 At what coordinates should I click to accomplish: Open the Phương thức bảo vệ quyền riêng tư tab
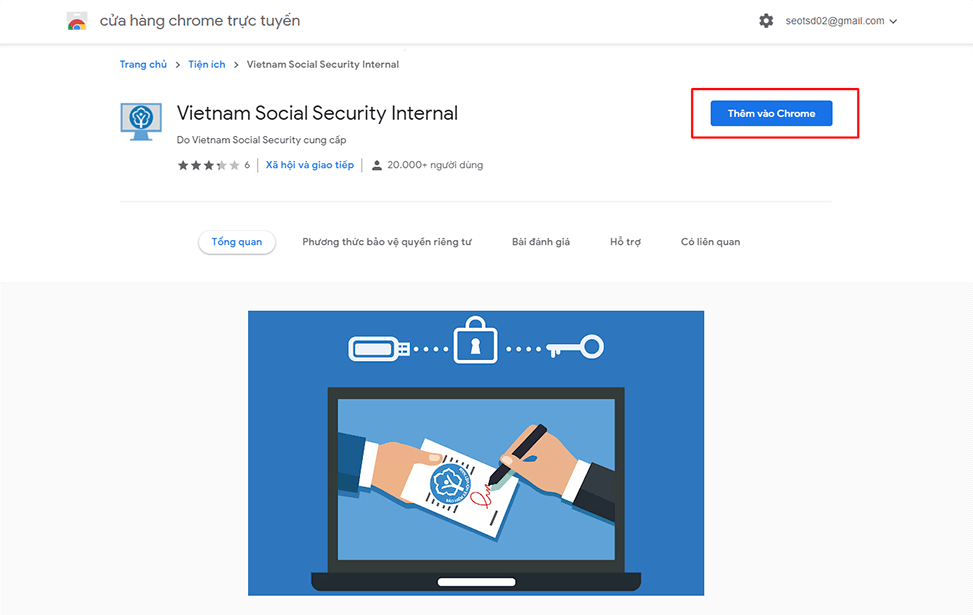coord(386,242)
